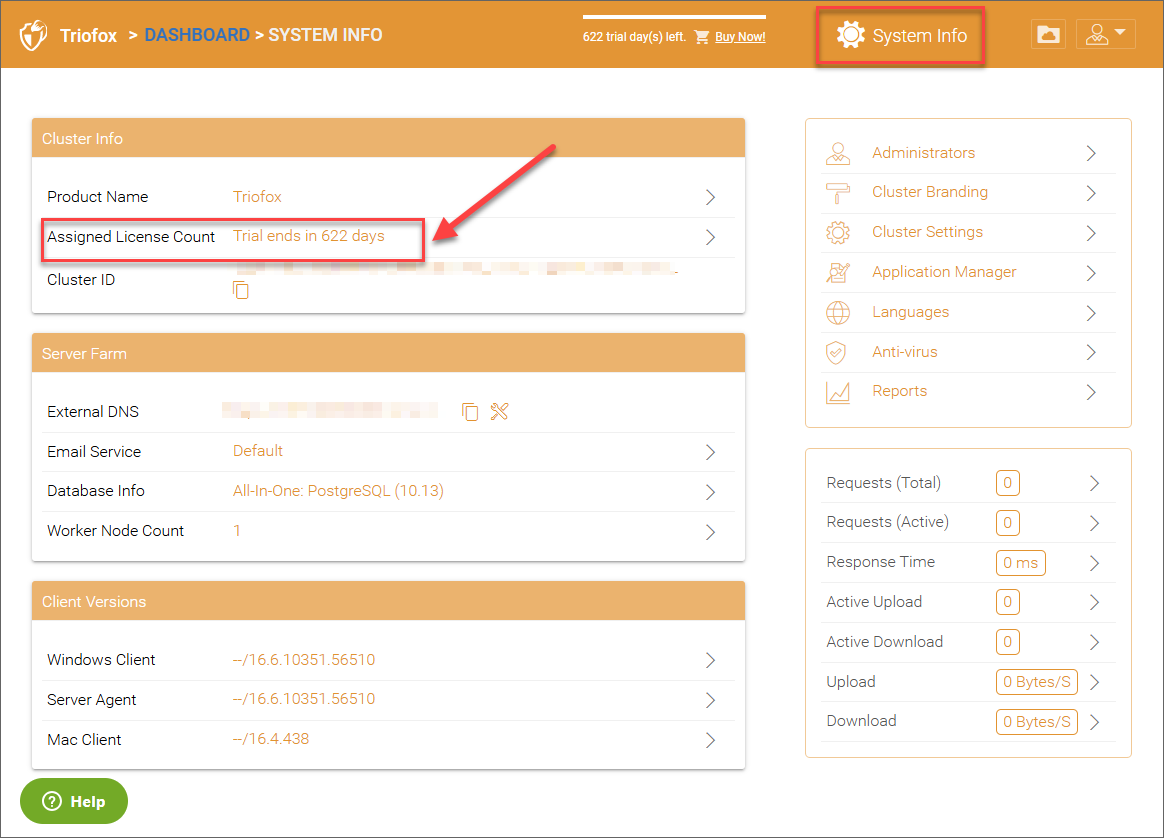Click the Windows Client version number
This screenshot has width=1164, height=838.
tap(304, 660)
